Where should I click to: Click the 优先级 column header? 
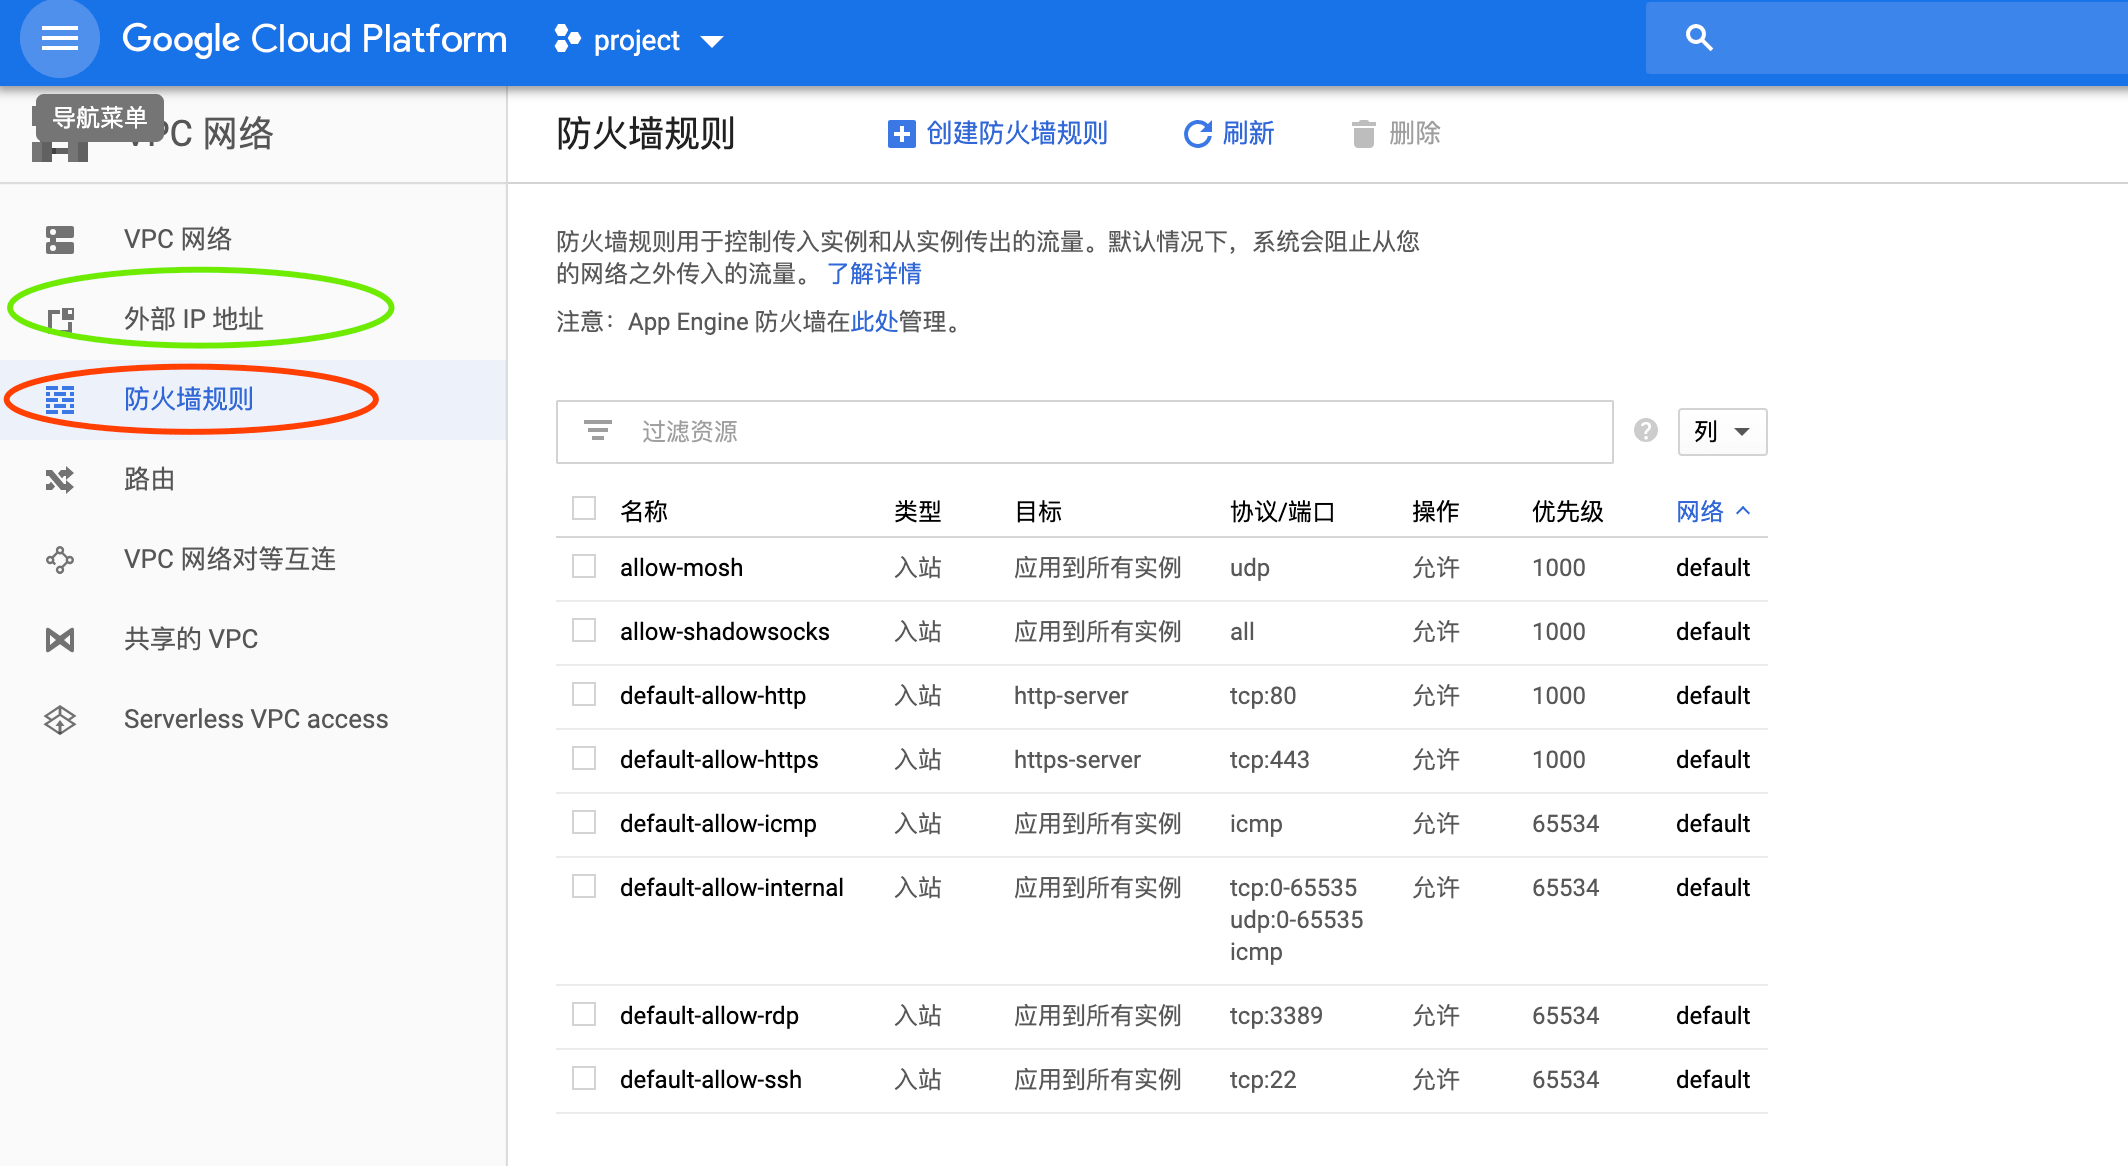(1567, 511)
